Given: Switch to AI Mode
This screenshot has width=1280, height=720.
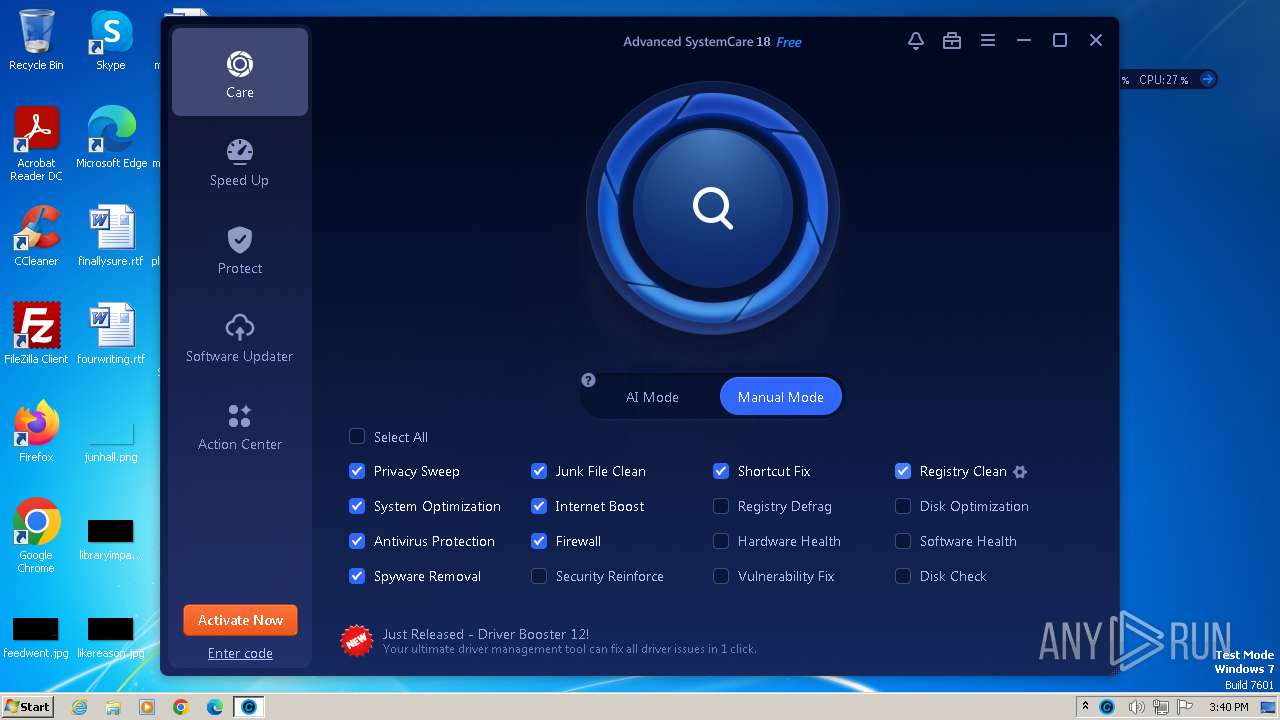Looking at the screenshot, I should [x=652, y=397].
